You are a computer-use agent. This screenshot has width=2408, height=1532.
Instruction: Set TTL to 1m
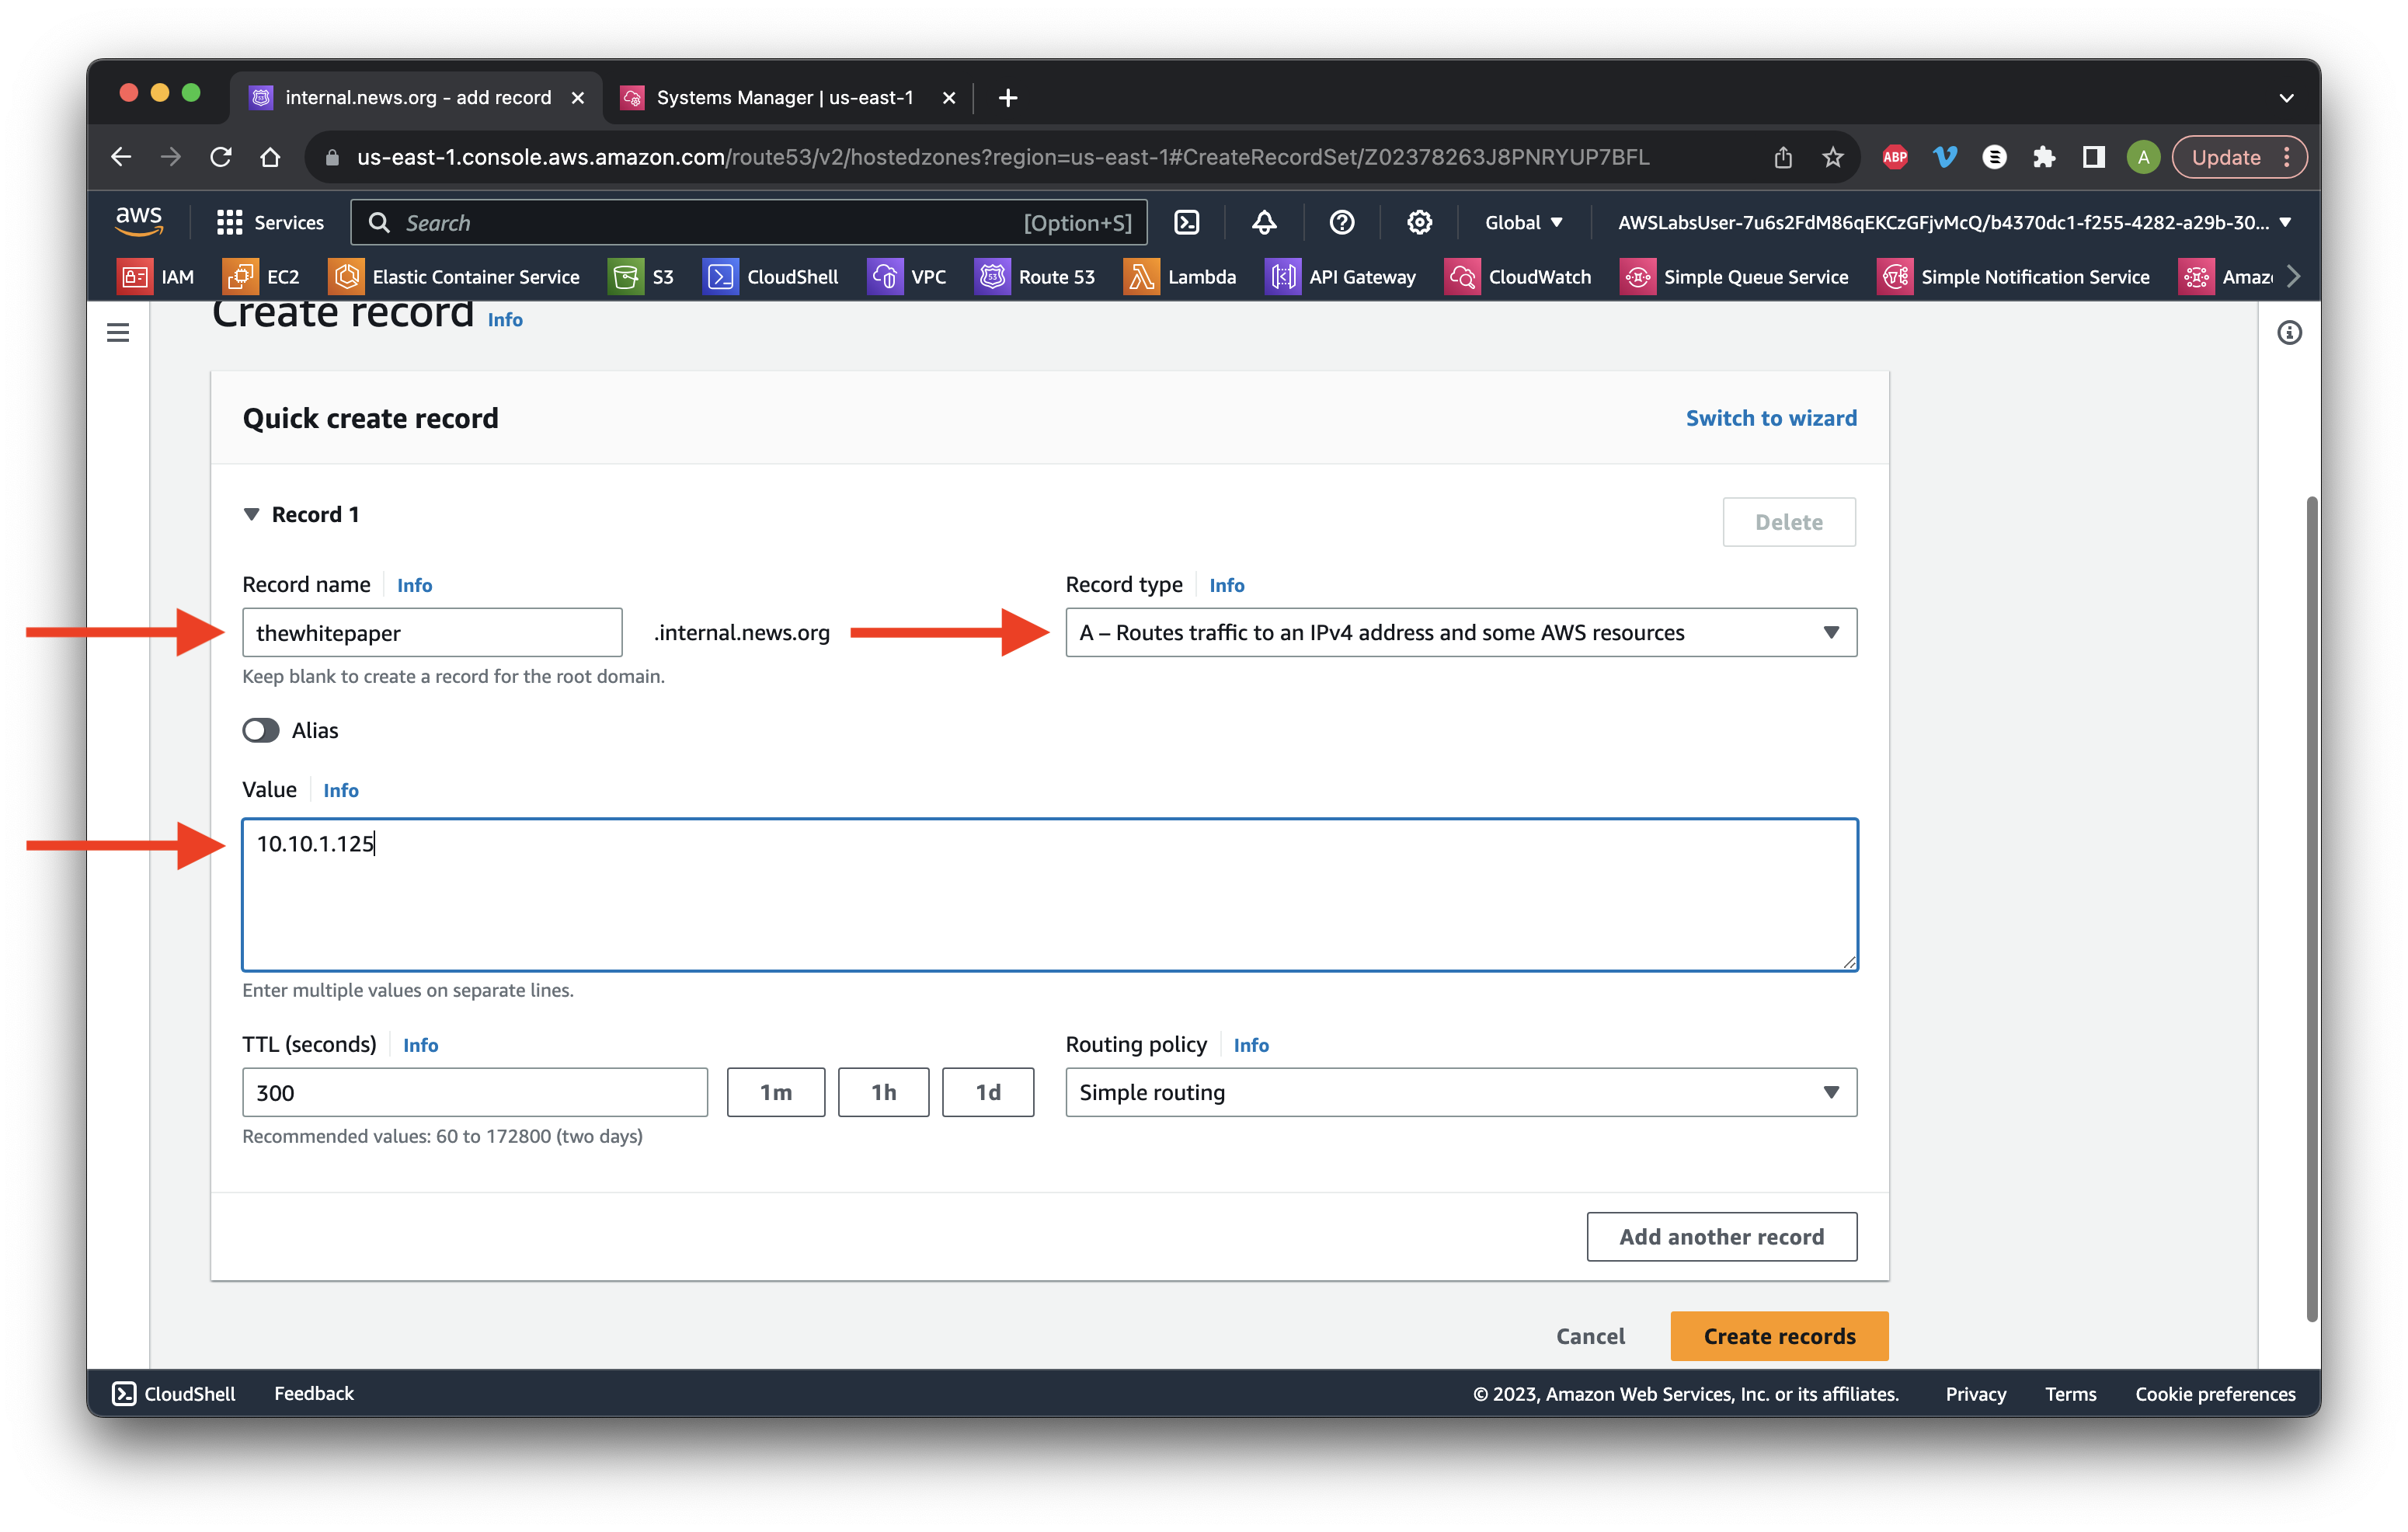(x=776, y=1092)
